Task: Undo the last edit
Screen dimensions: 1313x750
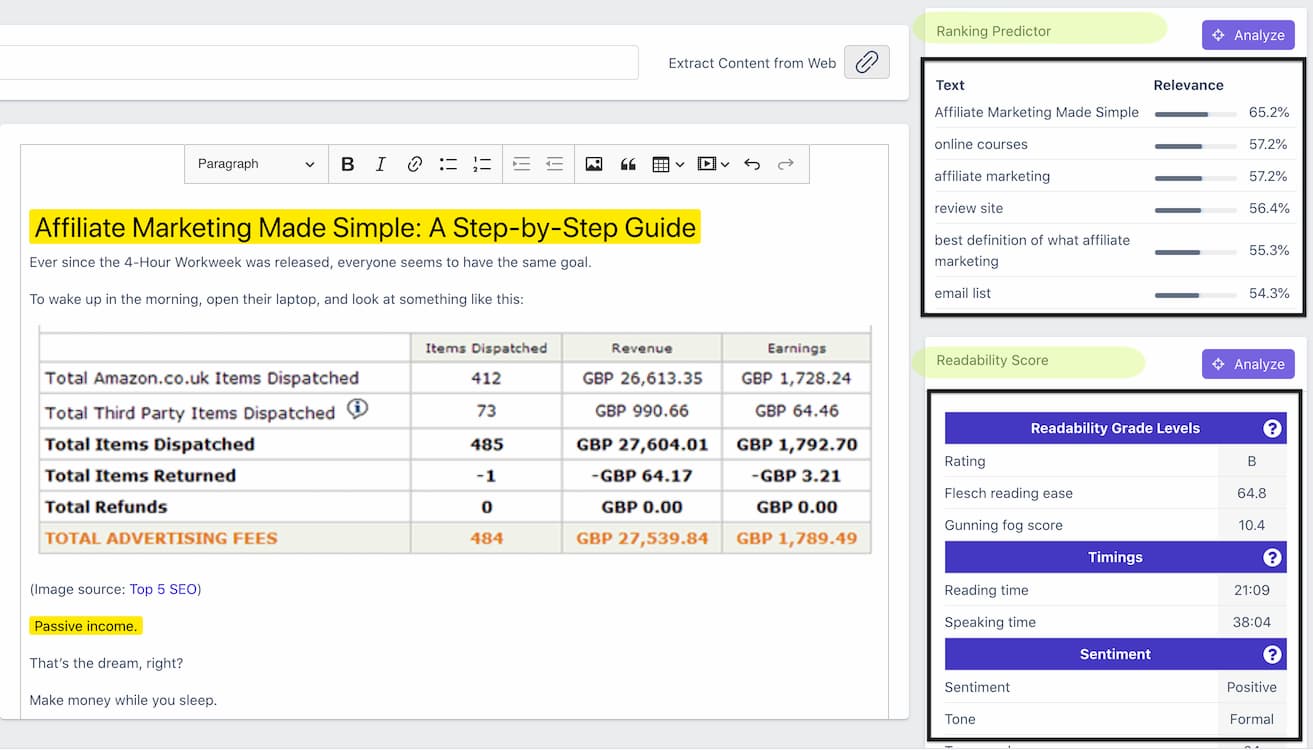Action: coord(752,164)
